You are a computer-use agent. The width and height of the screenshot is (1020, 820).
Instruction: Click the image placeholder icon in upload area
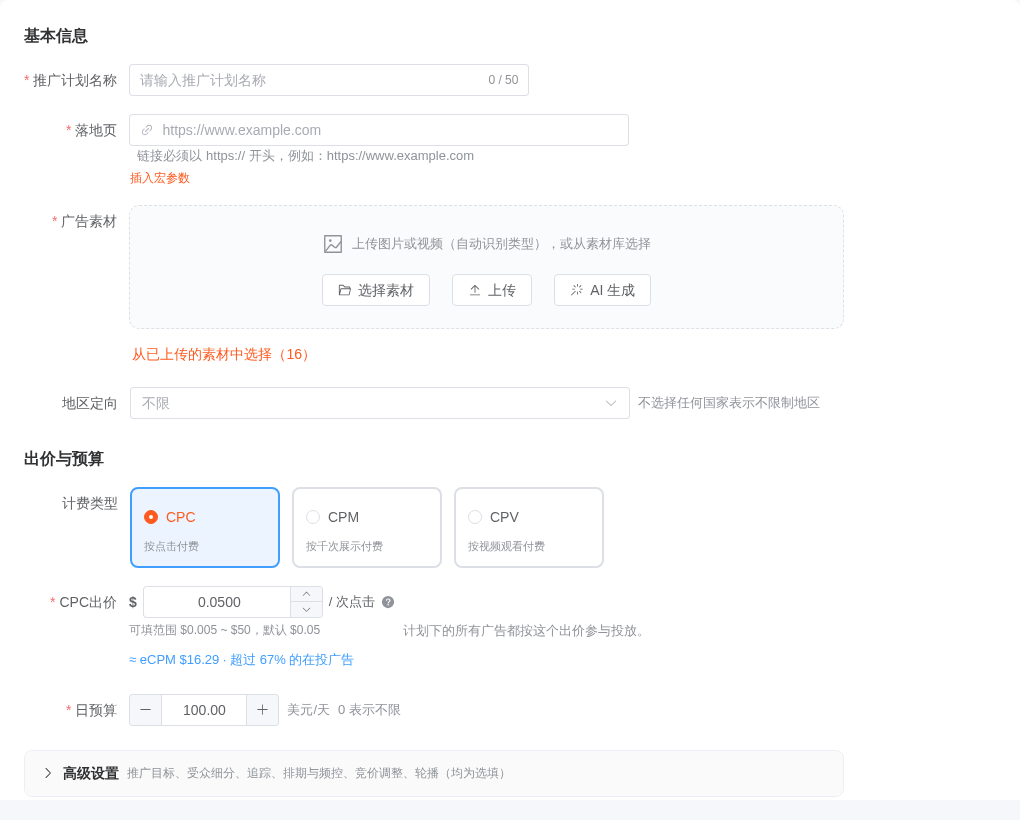tap(333, 244)
